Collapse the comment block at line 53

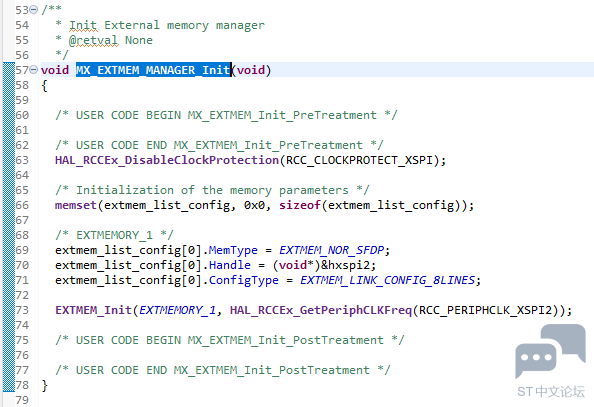pos(34,9)
